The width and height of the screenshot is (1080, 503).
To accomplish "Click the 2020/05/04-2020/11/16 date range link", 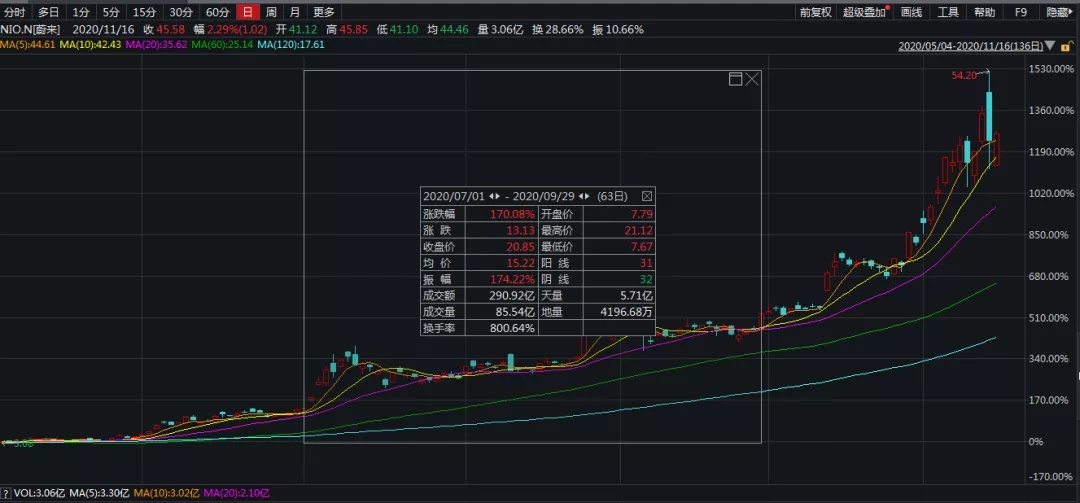I will point(970,46).
